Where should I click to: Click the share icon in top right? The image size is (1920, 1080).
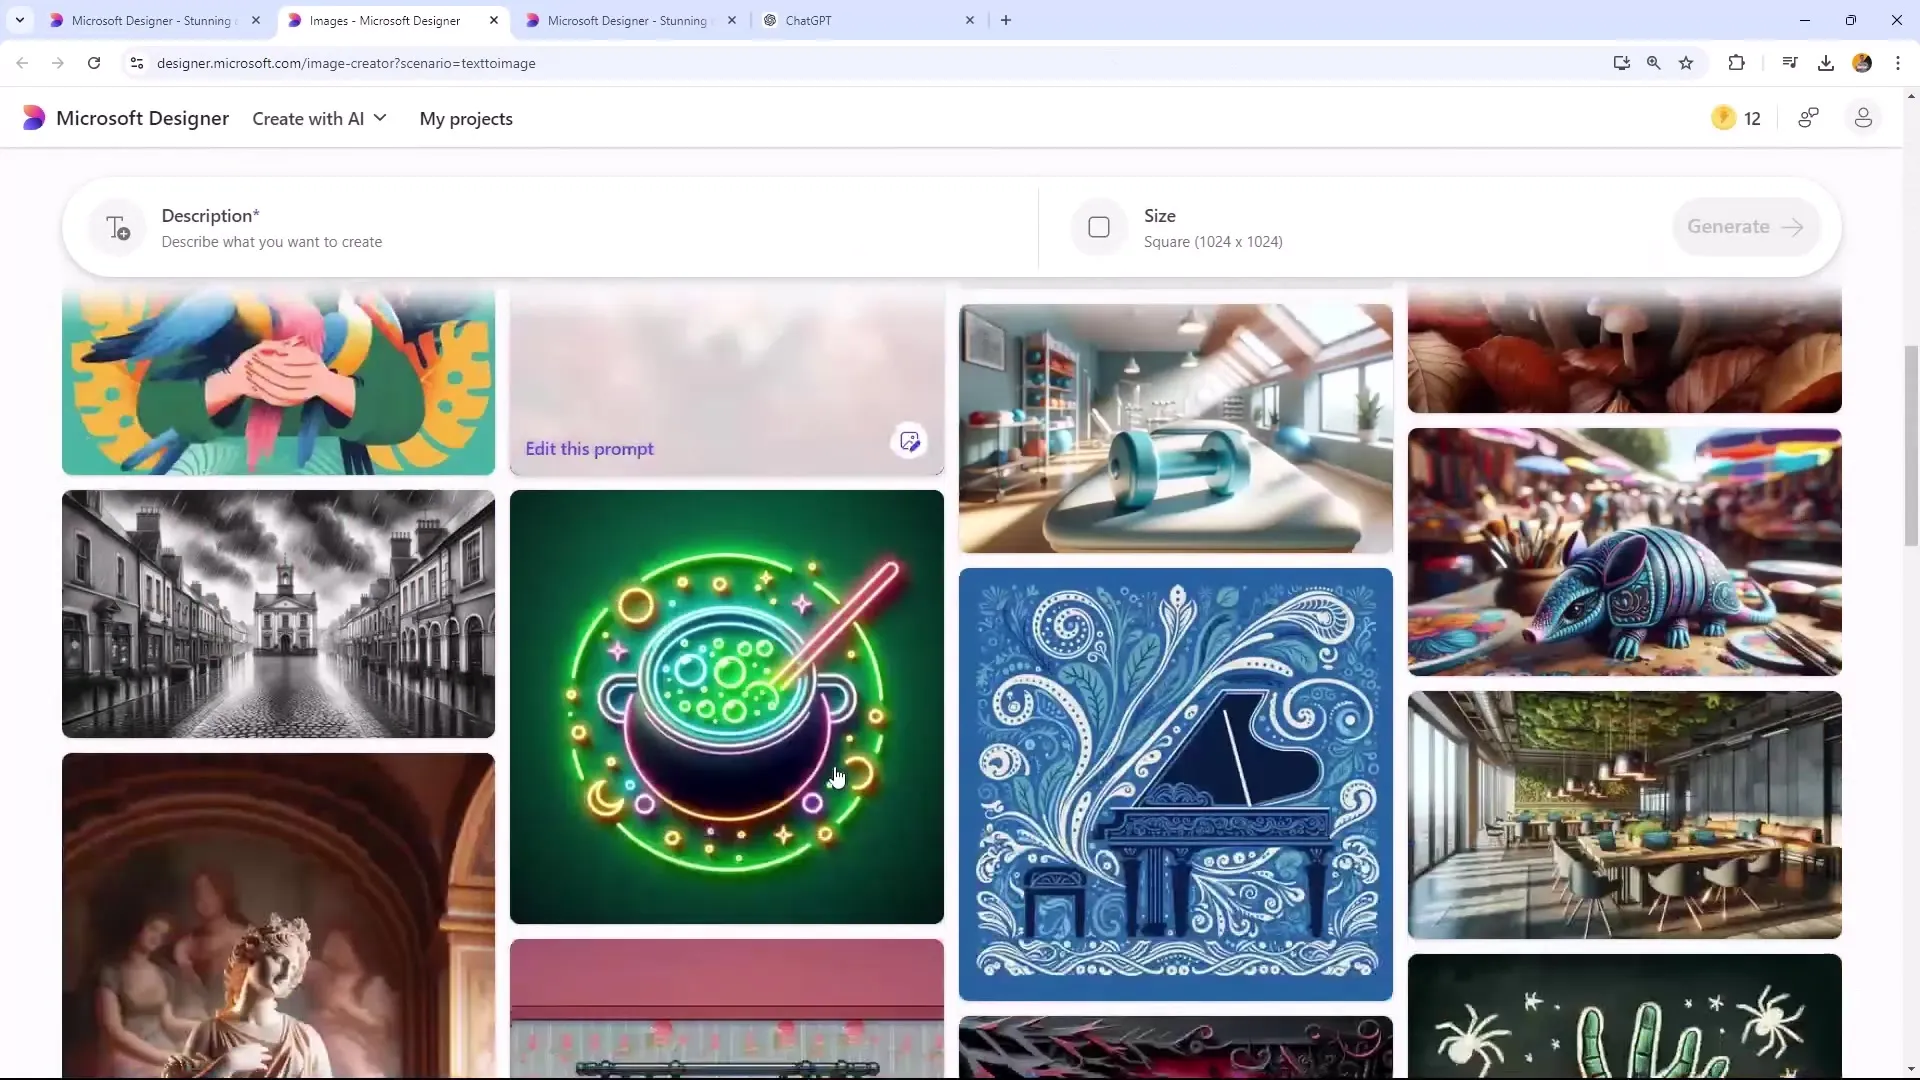pyautogui.click(x=1808, y=117)
